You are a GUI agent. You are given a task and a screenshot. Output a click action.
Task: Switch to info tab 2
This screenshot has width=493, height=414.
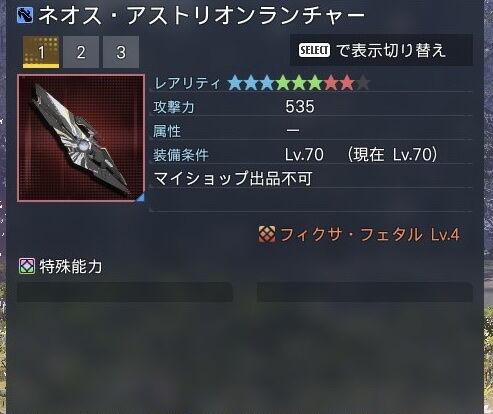pyautogui.click(x=81, y=52)
